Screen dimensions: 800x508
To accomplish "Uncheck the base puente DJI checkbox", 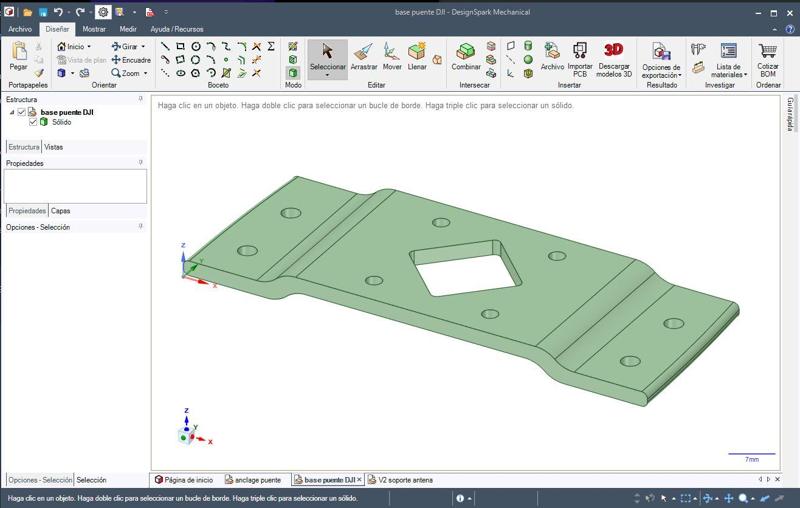I will [x=22, y=112].
